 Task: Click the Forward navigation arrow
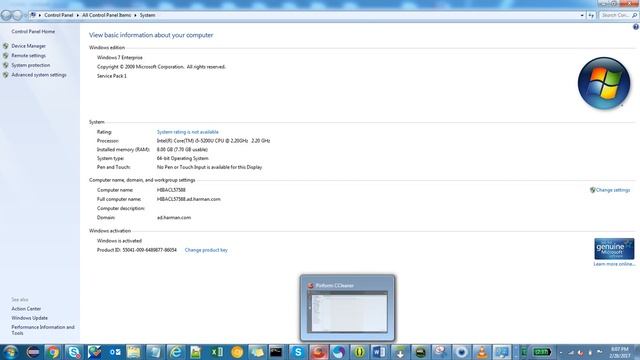[17, 16]
